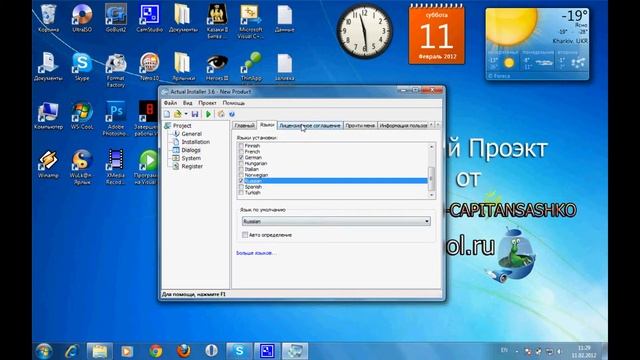Click the blue Help question mark icon
This screenshot has height=360, width=640.
pyautogui.click(x=231, y=114)
